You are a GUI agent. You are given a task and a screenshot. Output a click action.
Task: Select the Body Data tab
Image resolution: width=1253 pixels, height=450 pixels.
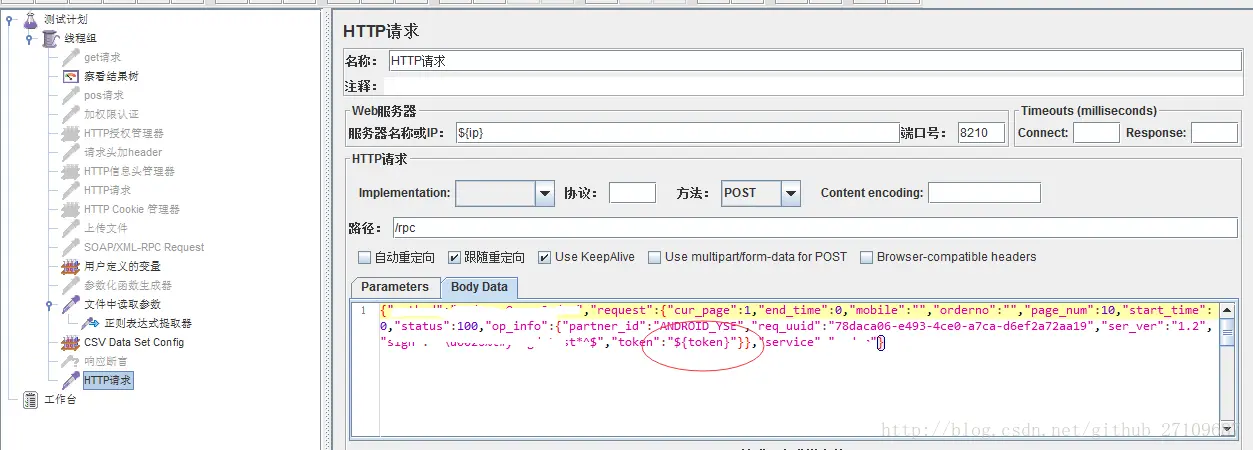point(480,287)
